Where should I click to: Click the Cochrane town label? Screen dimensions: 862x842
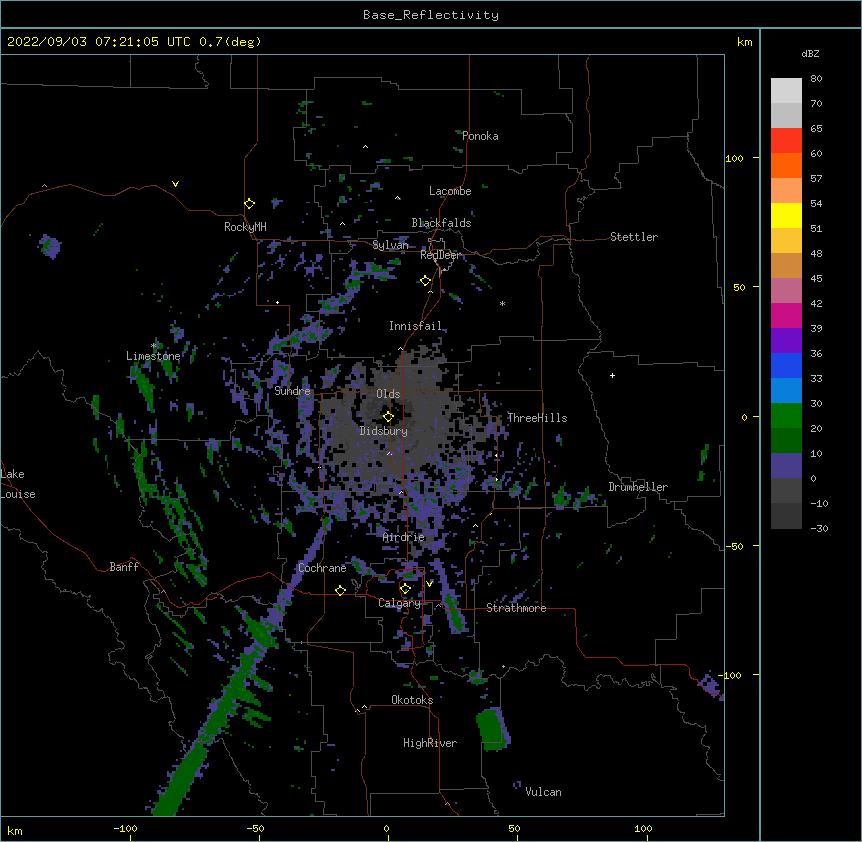coord(322,568)
